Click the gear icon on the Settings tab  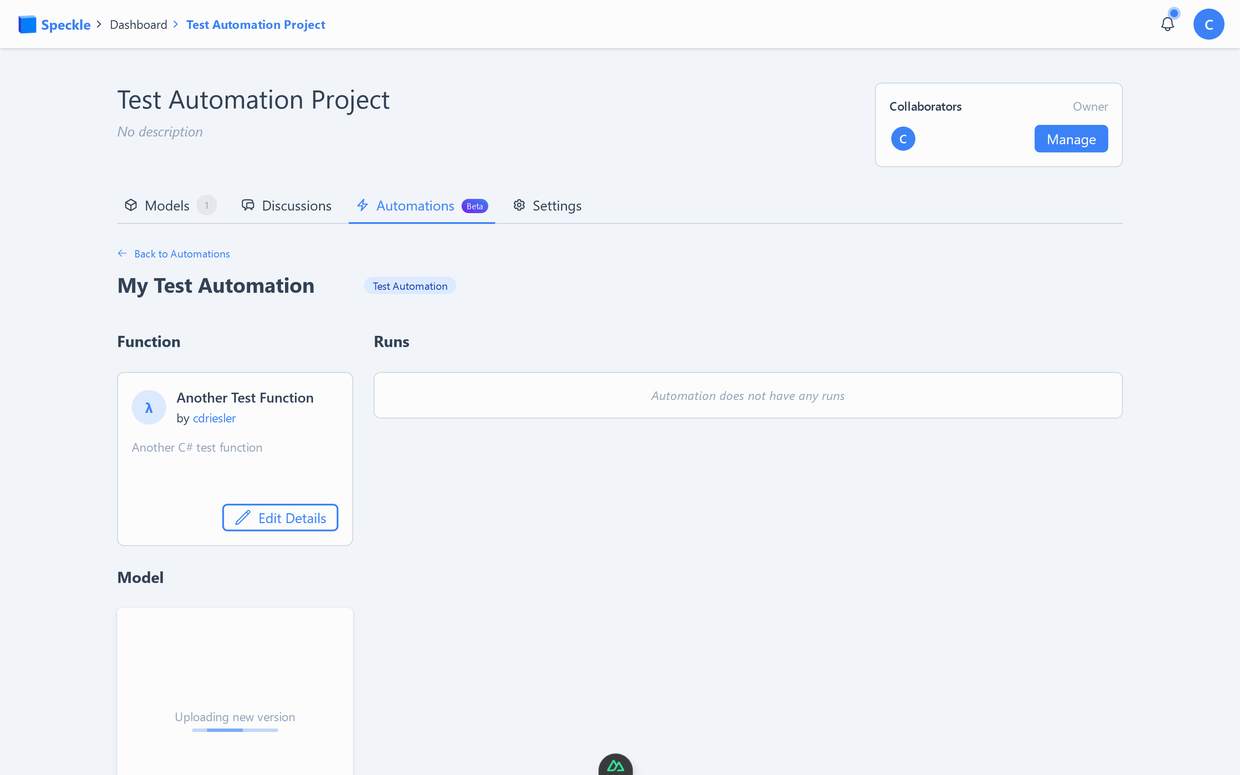click(x=519, y=205)
